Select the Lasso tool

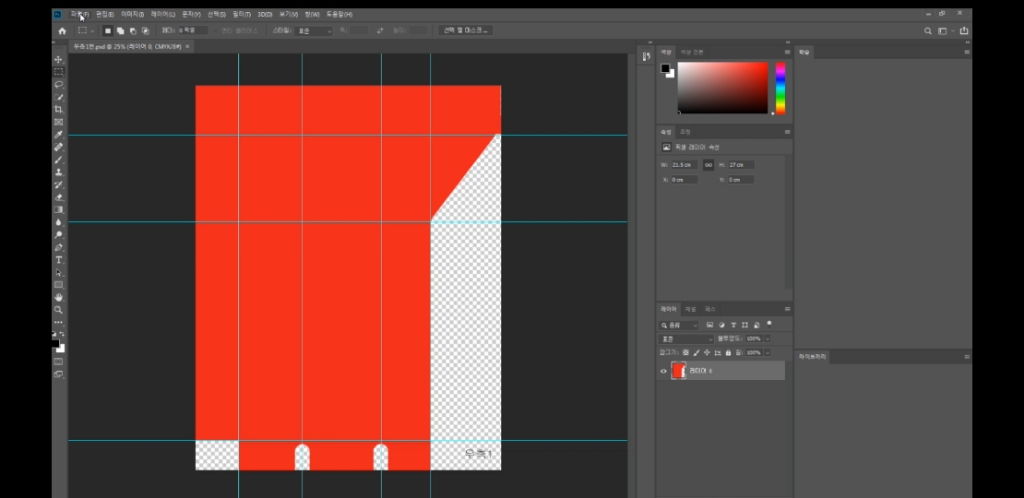[x=58, y=84]
